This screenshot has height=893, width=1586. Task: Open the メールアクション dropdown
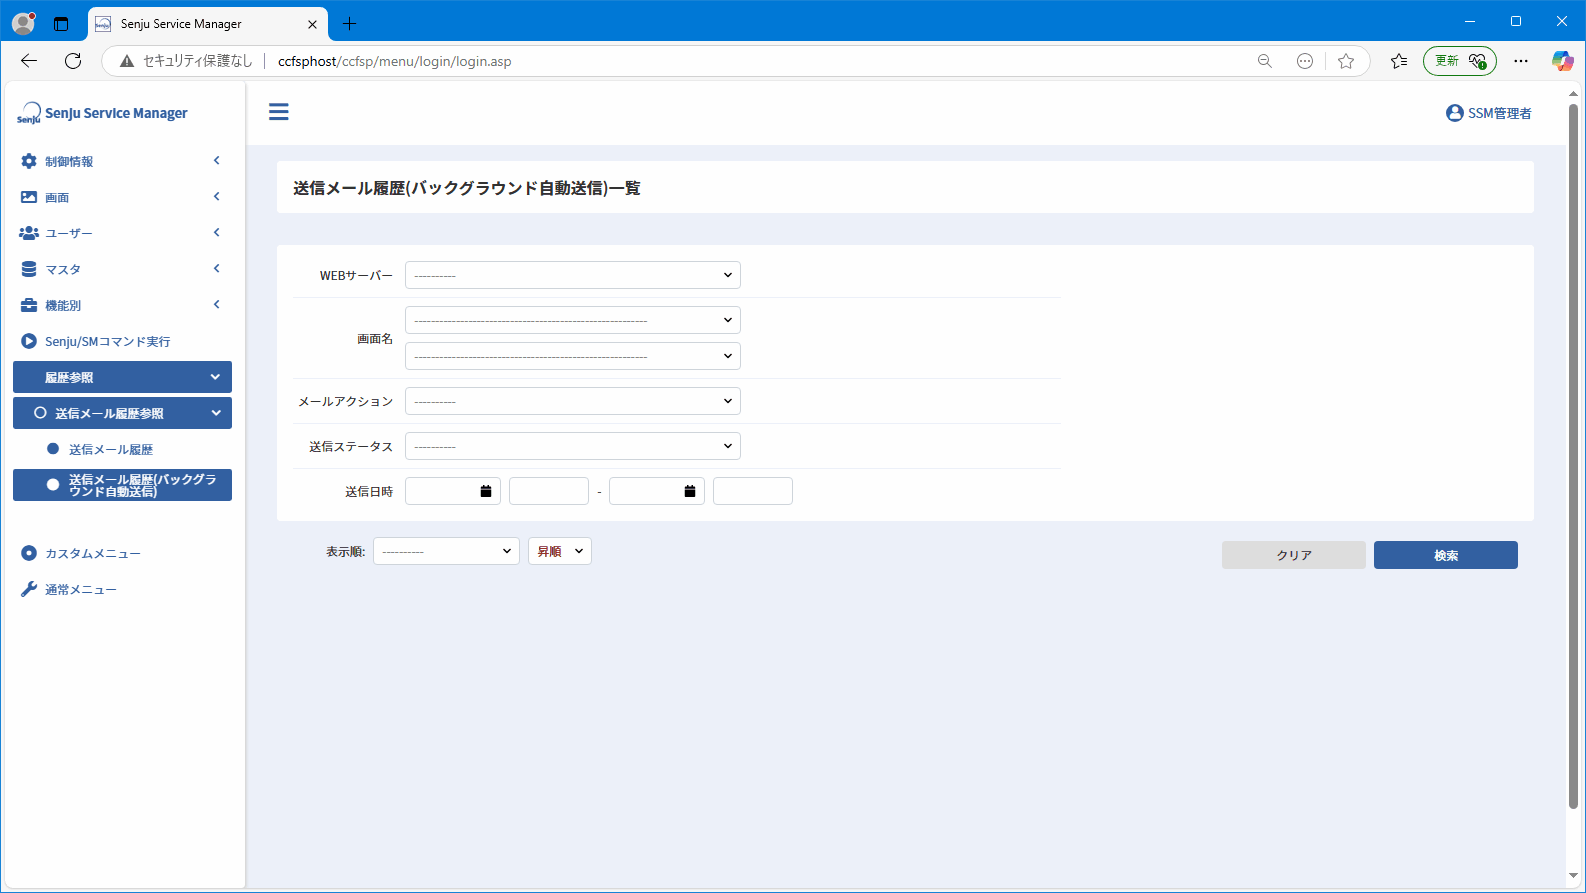573,401
